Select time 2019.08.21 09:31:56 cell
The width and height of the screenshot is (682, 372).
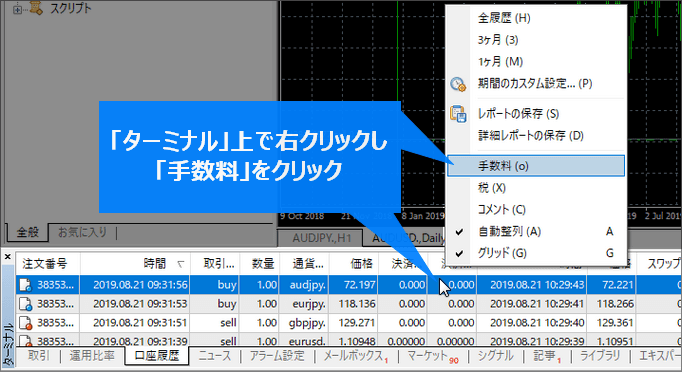click(x=140, y=285)
